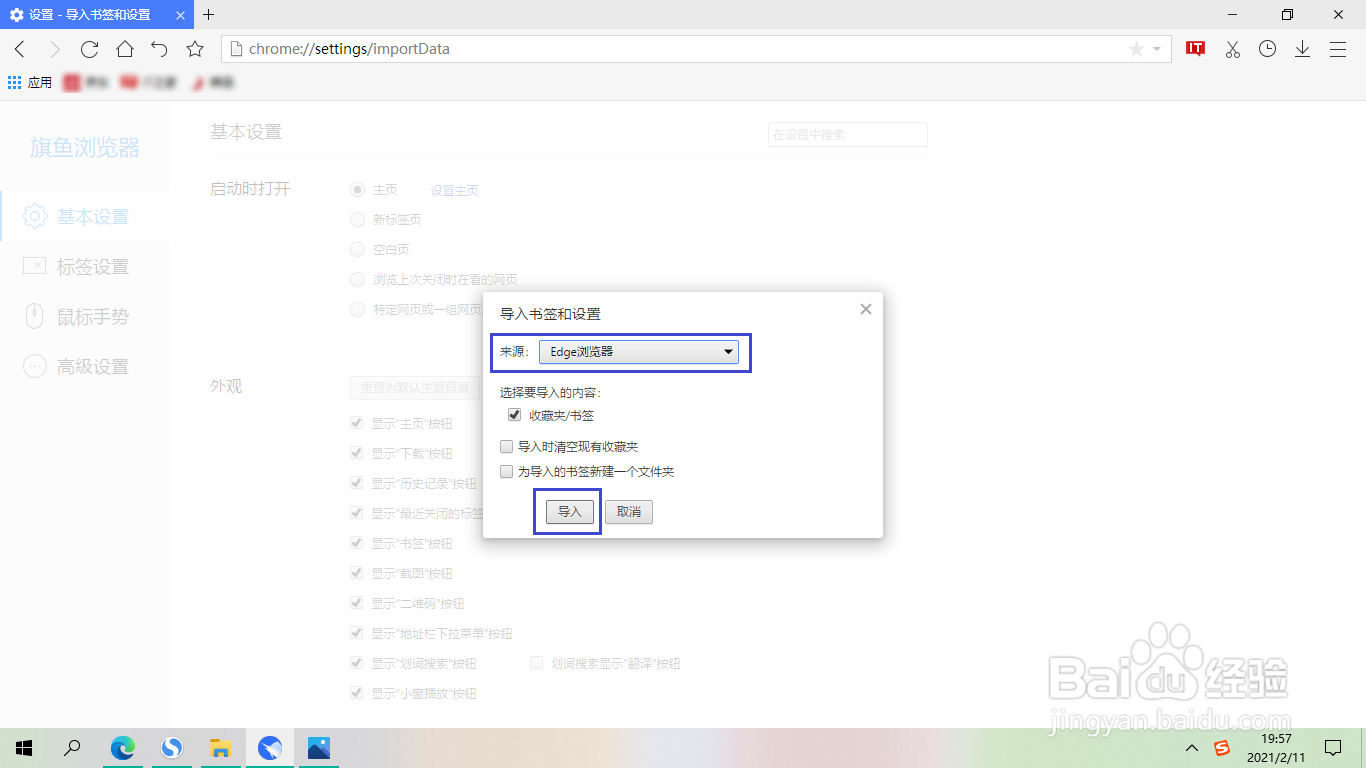Click the undo closed tab arrow icon
Image resolution: width=1366 pixels, height=768 pixels.
(x=159, y=49)
